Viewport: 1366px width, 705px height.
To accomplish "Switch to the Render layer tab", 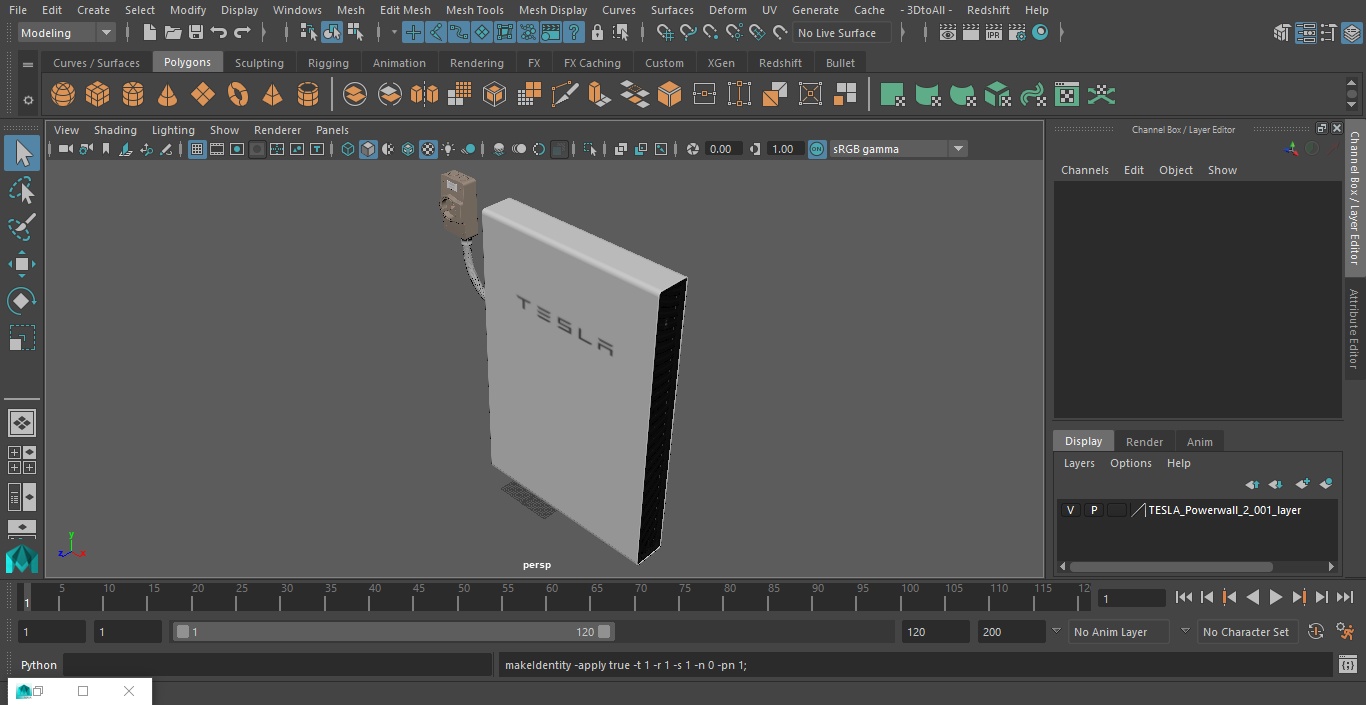I will [x=1144, y=442].
